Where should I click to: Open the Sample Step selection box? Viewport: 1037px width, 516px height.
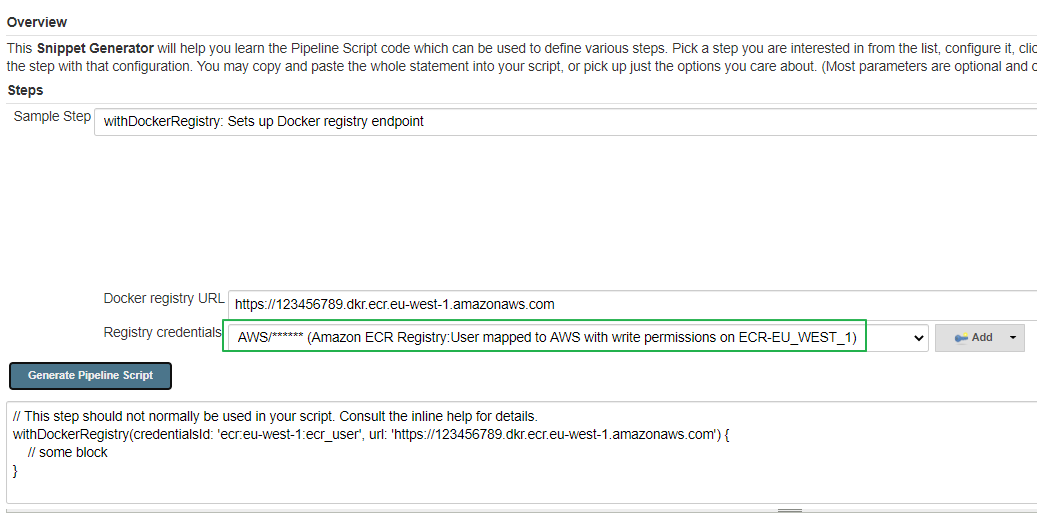[x=565, y=122]
